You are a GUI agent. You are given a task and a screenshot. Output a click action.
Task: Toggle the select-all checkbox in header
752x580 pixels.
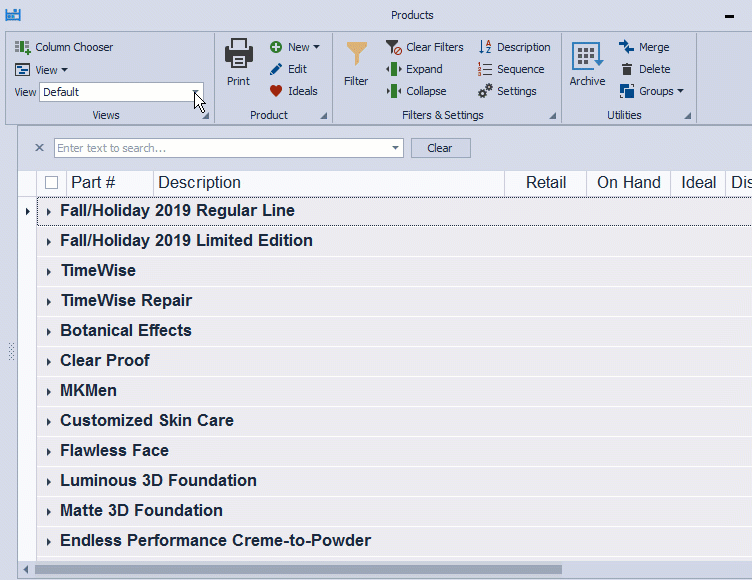[51, 183]
